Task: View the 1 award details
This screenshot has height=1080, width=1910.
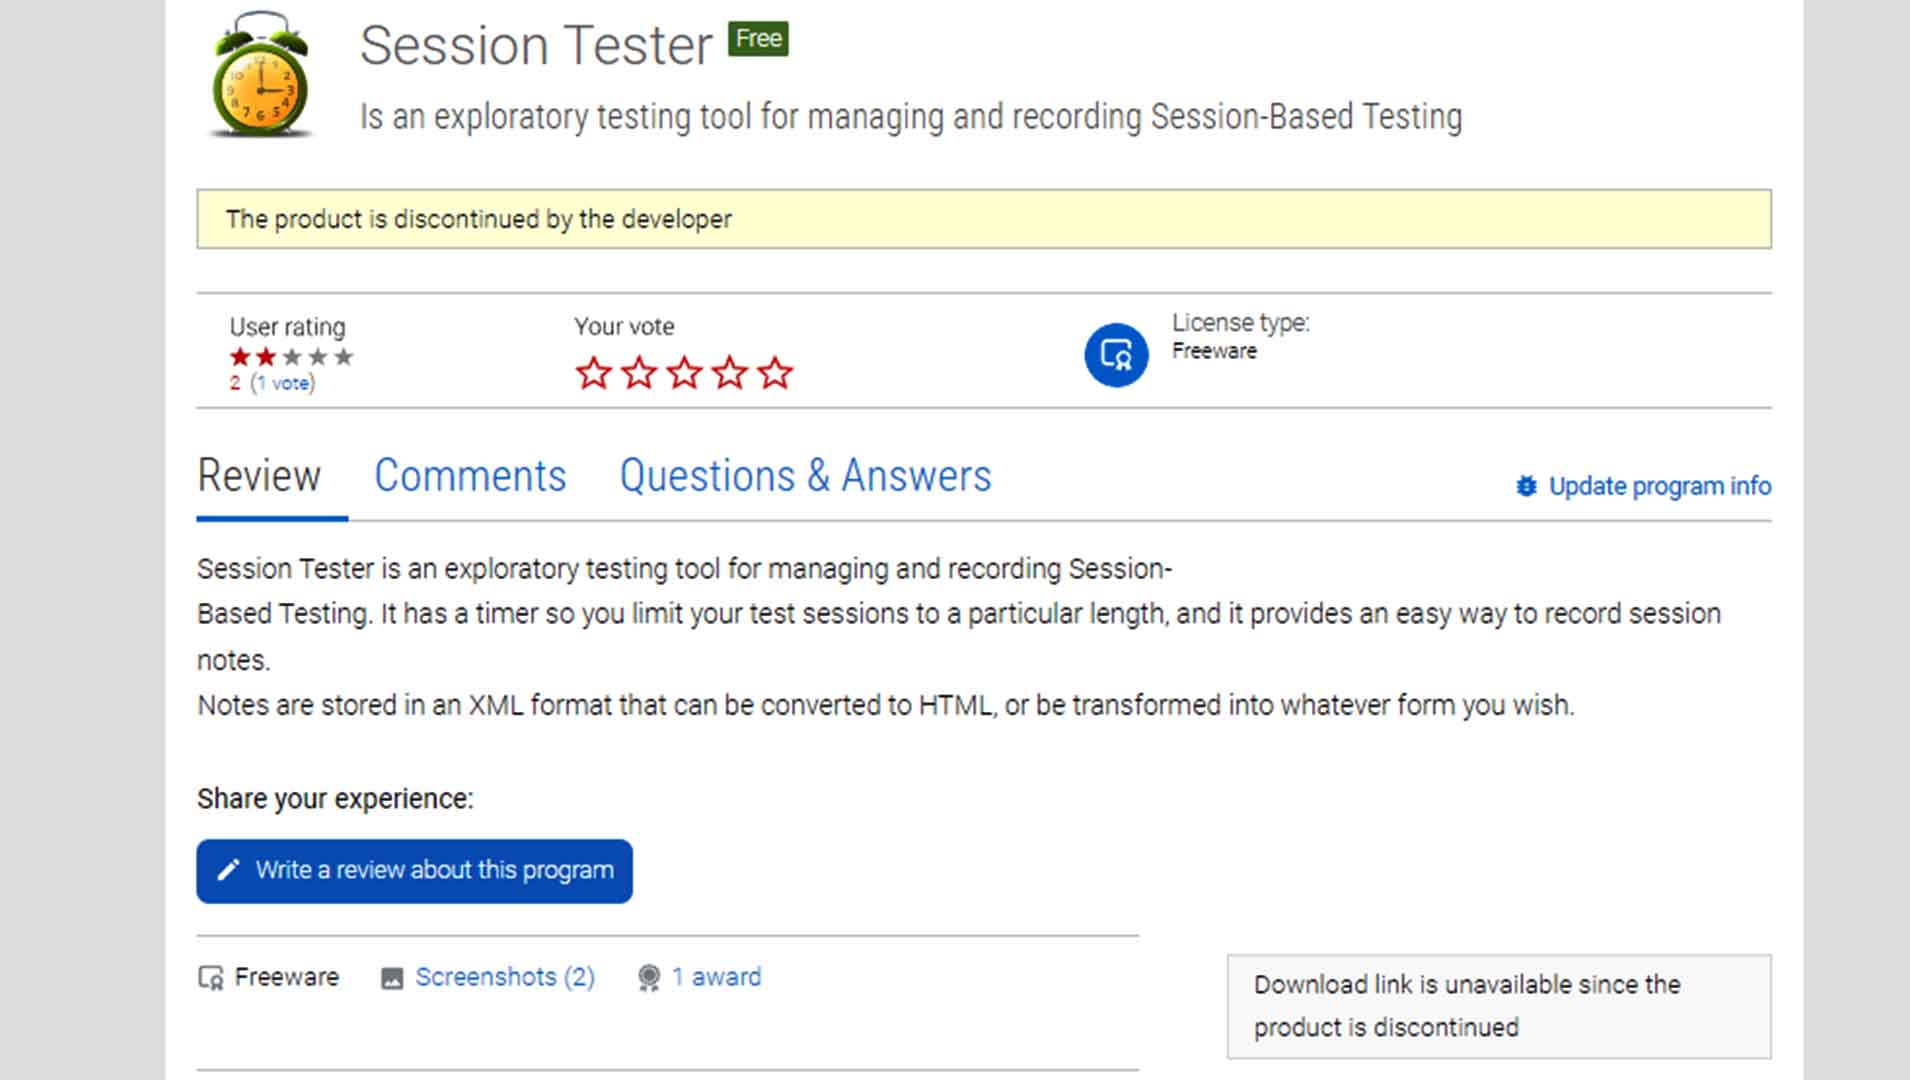Action: [x=716, y=977]
